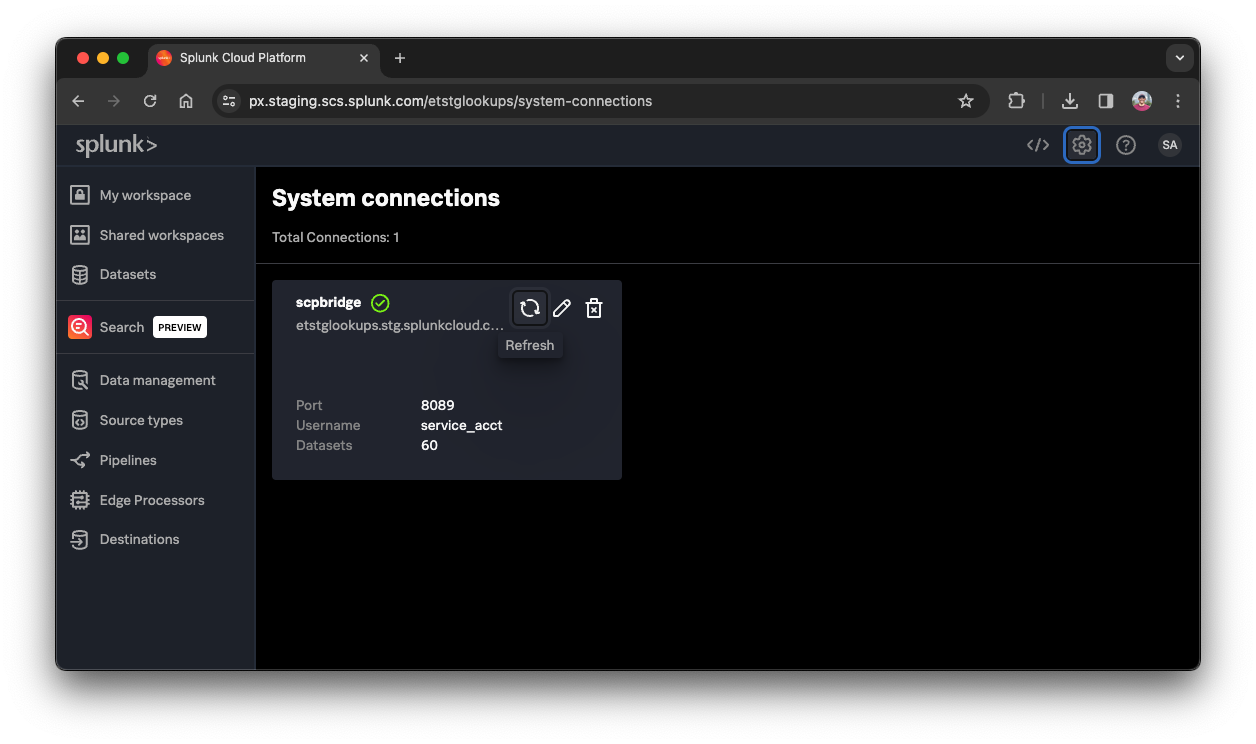The image size is (1256, 744).
Task: Click the Refresh connection icon on scpbridge
Action: (x=530, y=308)
